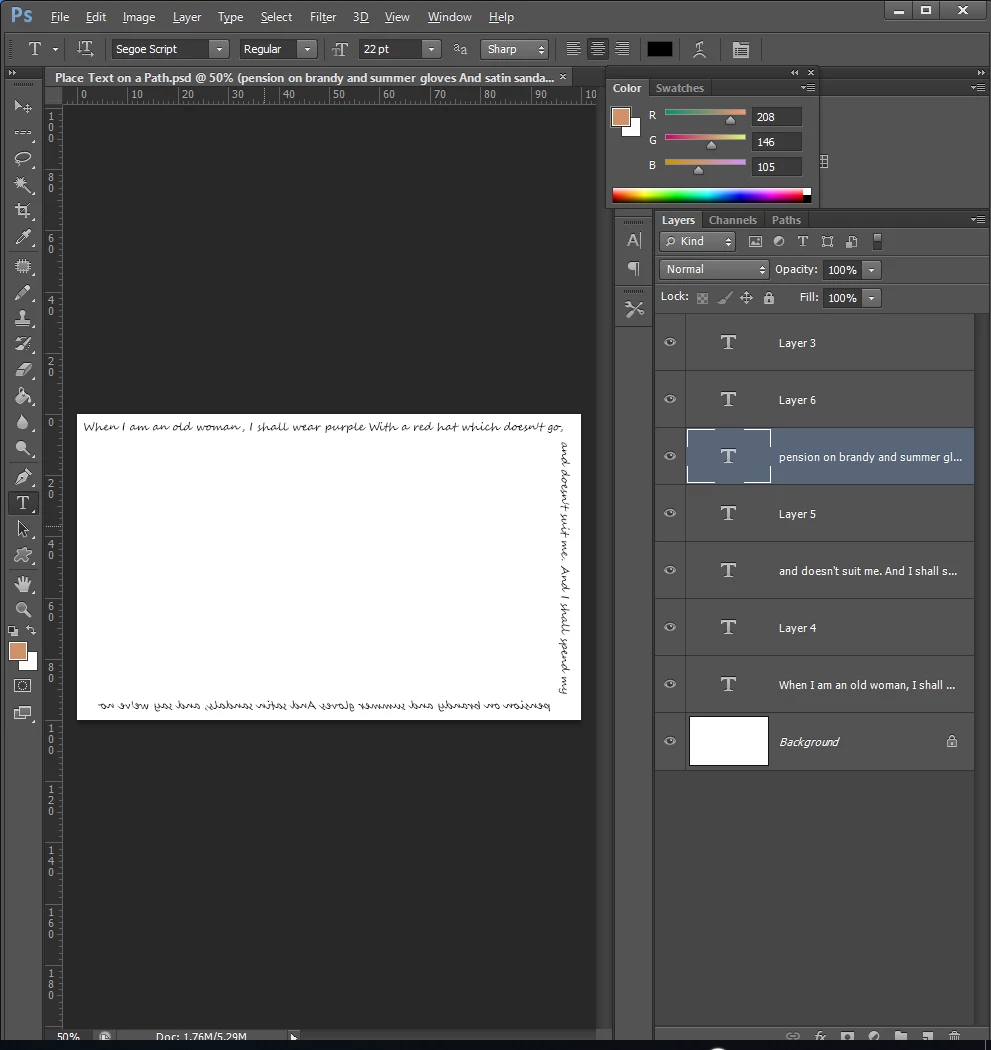The height and width of the screenshot is (1050, 991).
Task: Switch to the Paths tab
Action: [x=786, y=220]
